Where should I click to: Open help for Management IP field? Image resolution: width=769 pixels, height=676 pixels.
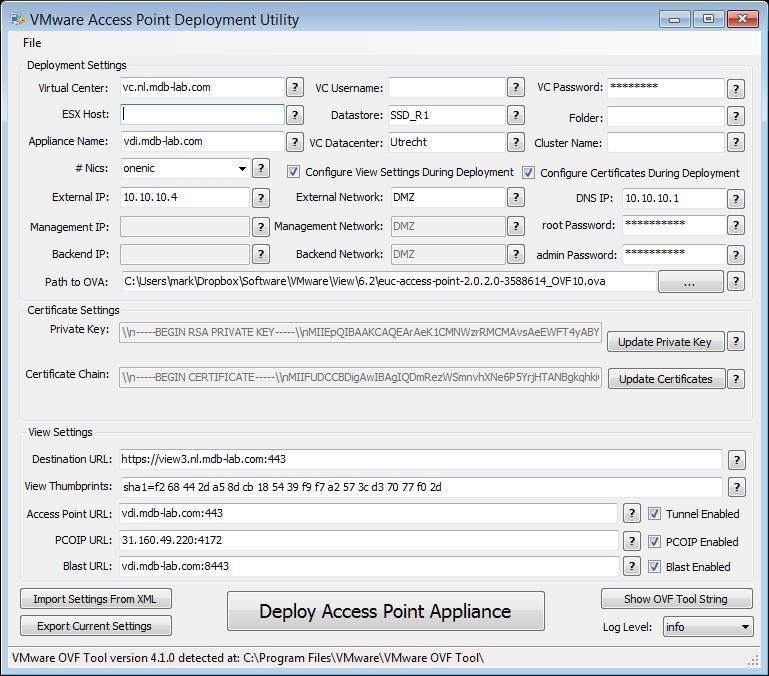pos(261,227)
